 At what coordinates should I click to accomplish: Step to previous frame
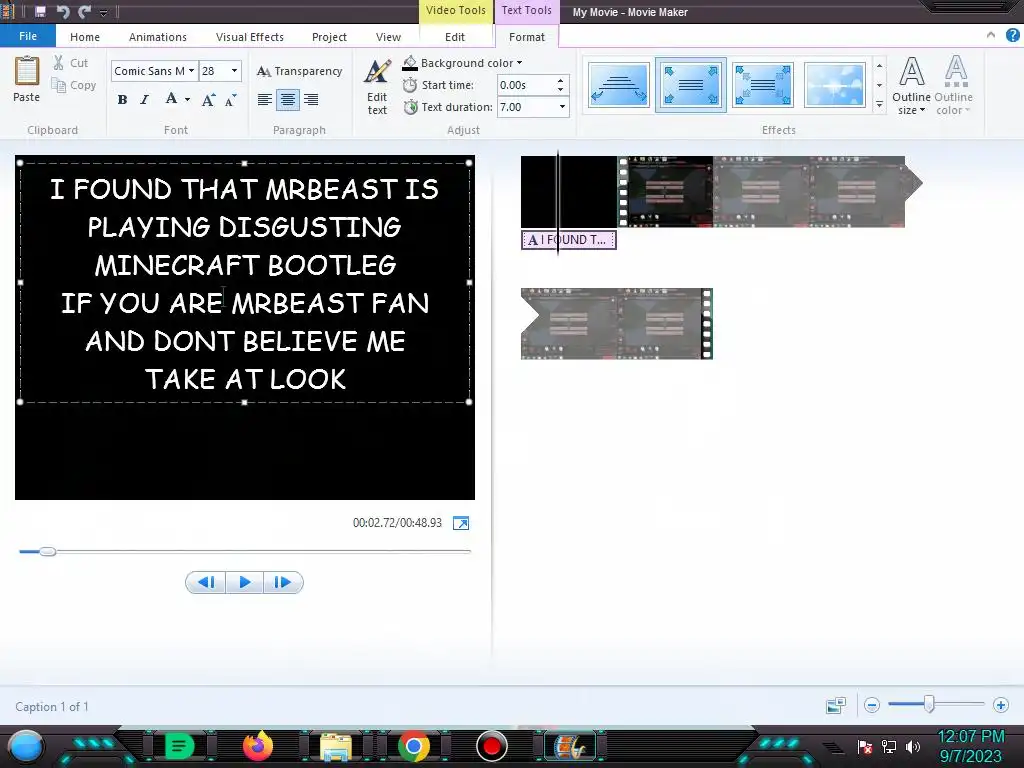206,582
